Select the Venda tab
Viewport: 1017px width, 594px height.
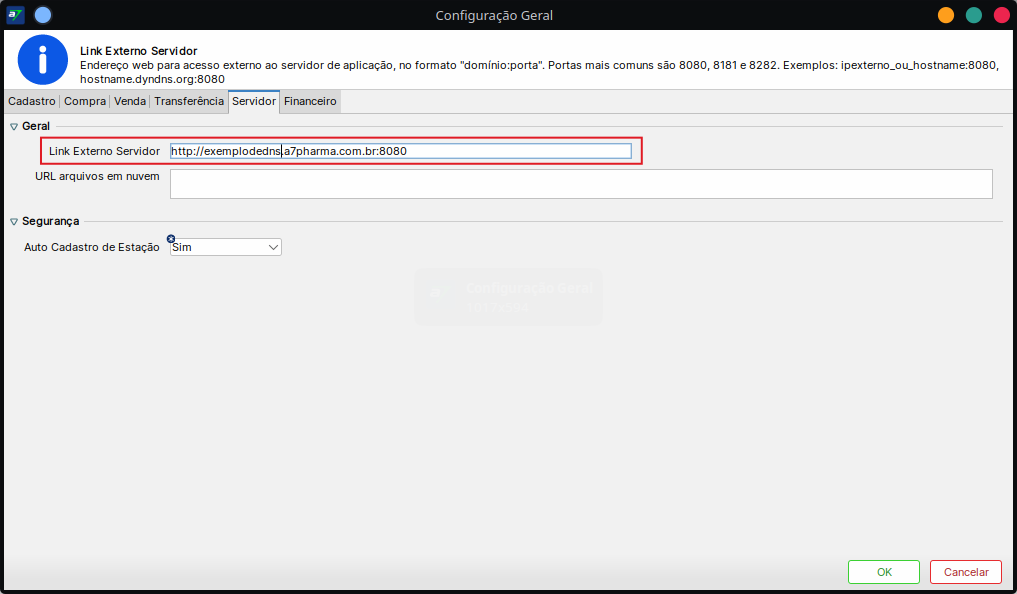129,101
